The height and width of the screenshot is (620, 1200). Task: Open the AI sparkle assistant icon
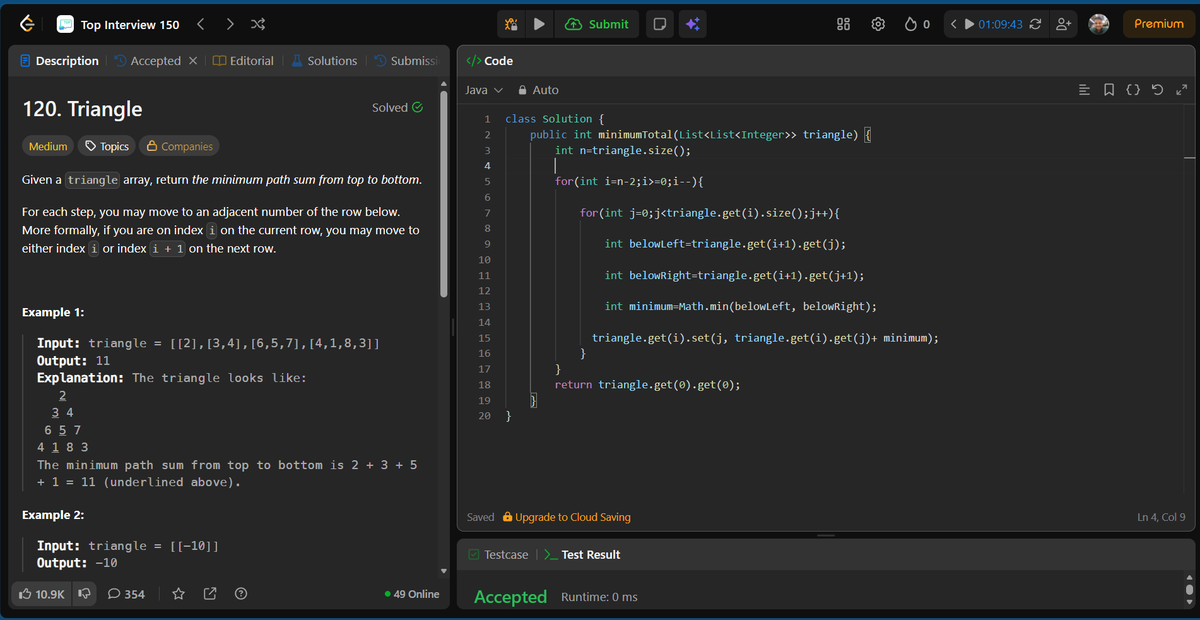pyautogui.click(x=691, y=24)
